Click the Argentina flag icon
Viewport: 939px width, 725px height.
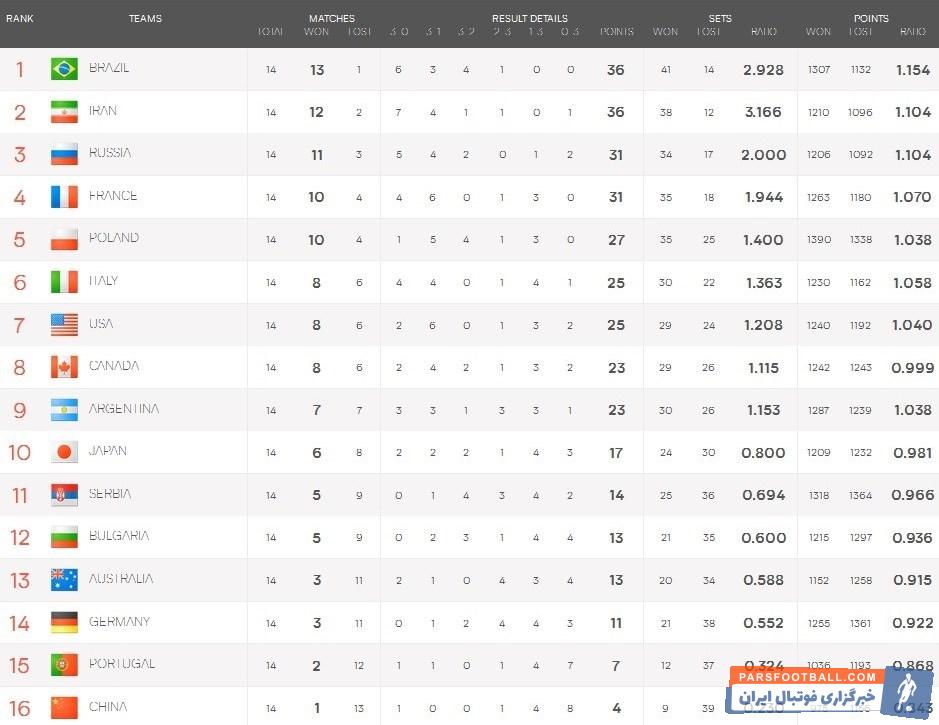tap(64, 410)
